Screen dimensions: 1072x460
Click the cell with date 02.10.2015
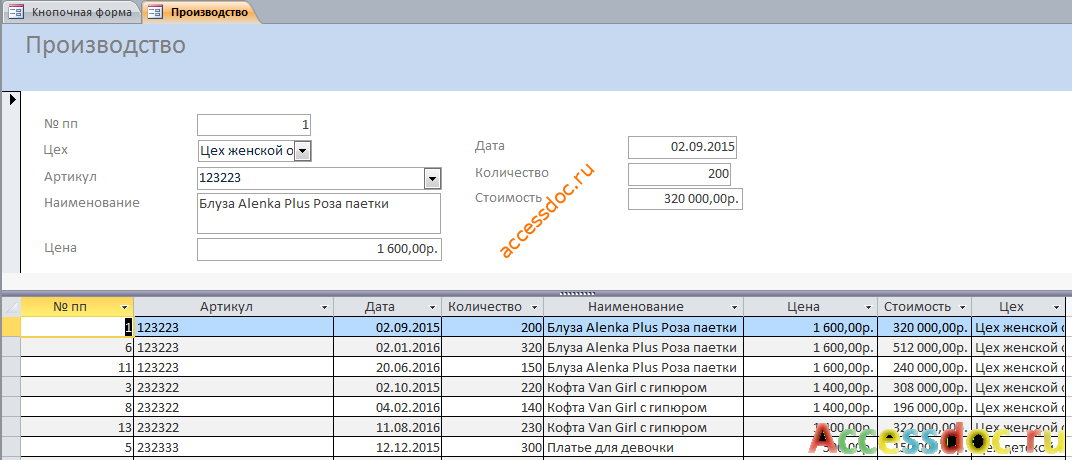point(388,388)
